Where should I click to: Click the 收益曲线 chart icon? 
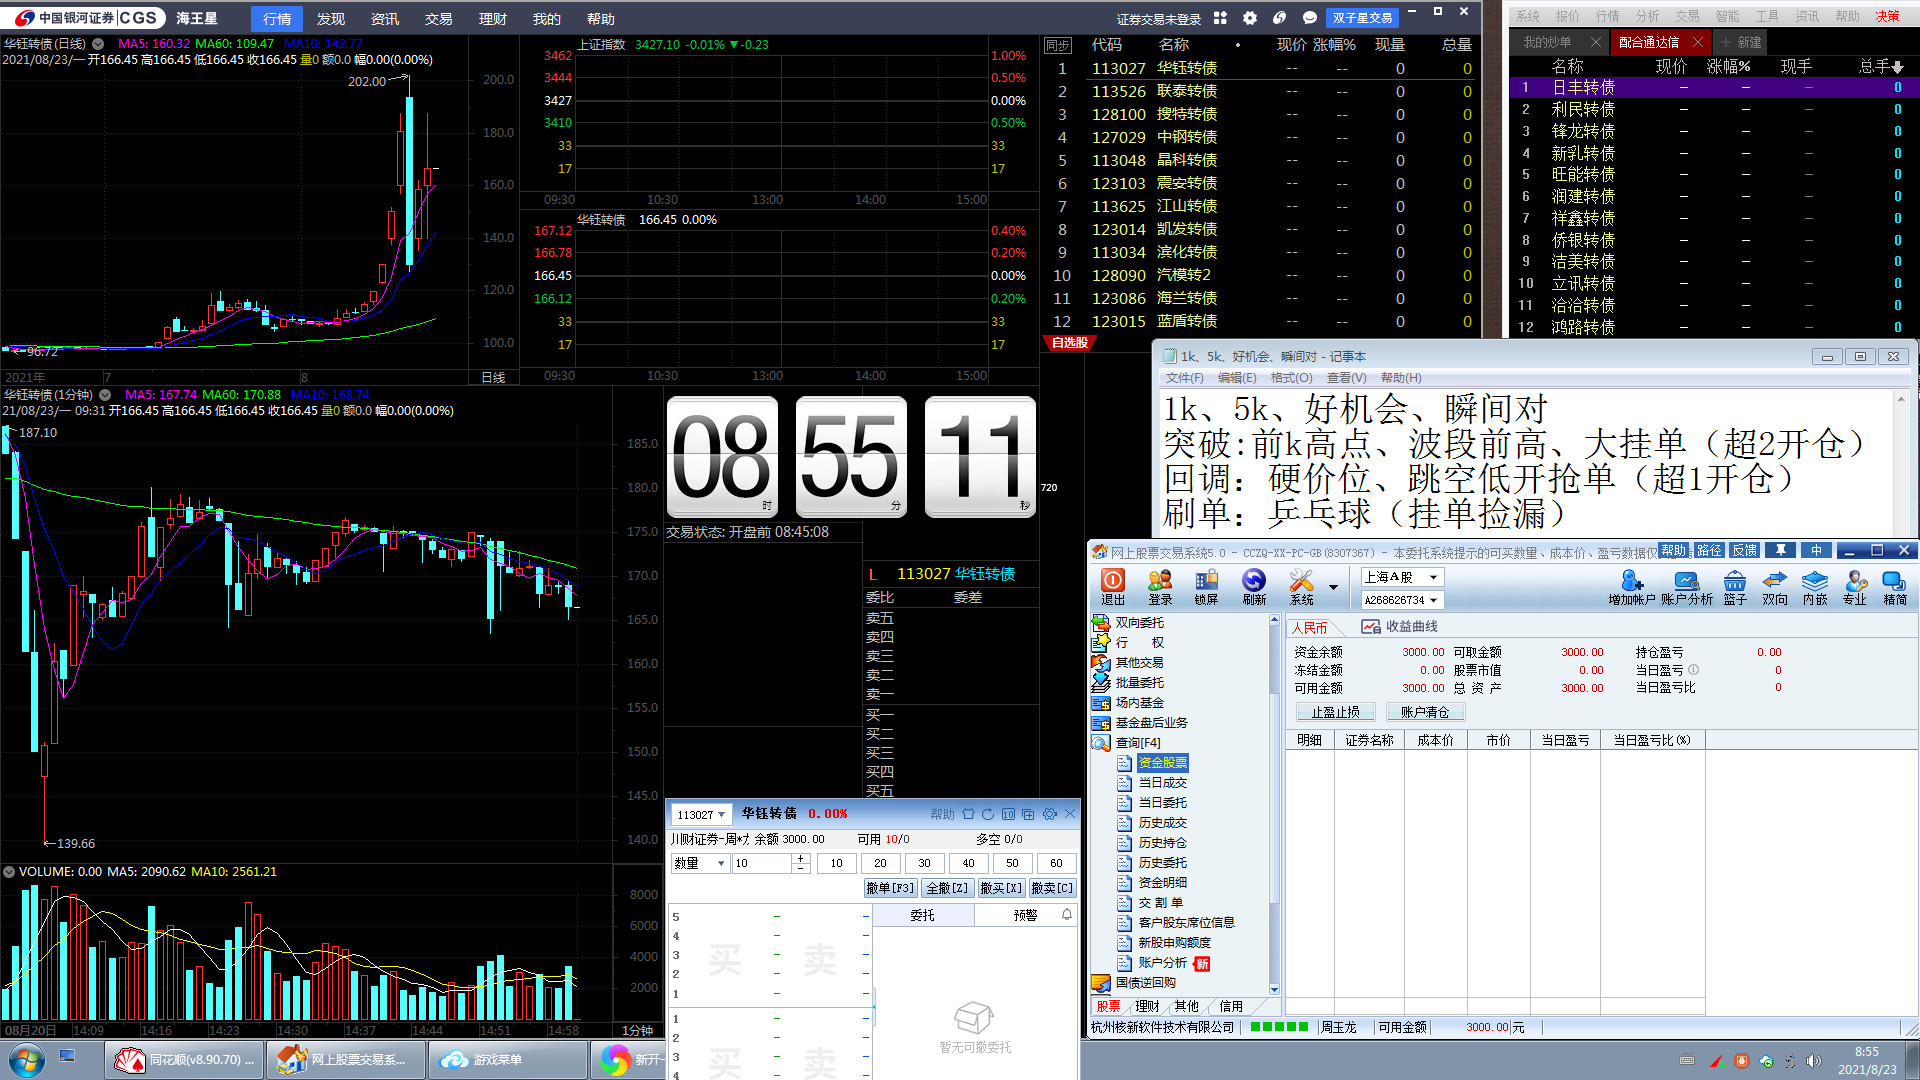coord(1370,627)
